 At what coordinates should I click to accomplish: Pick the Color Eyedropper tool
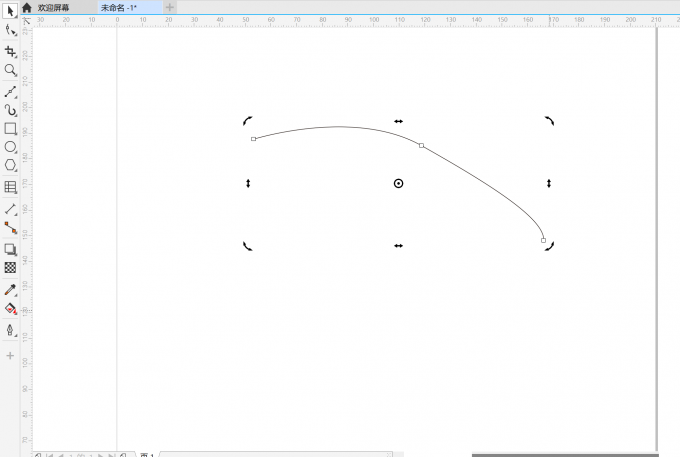click(x=10, y=290)
